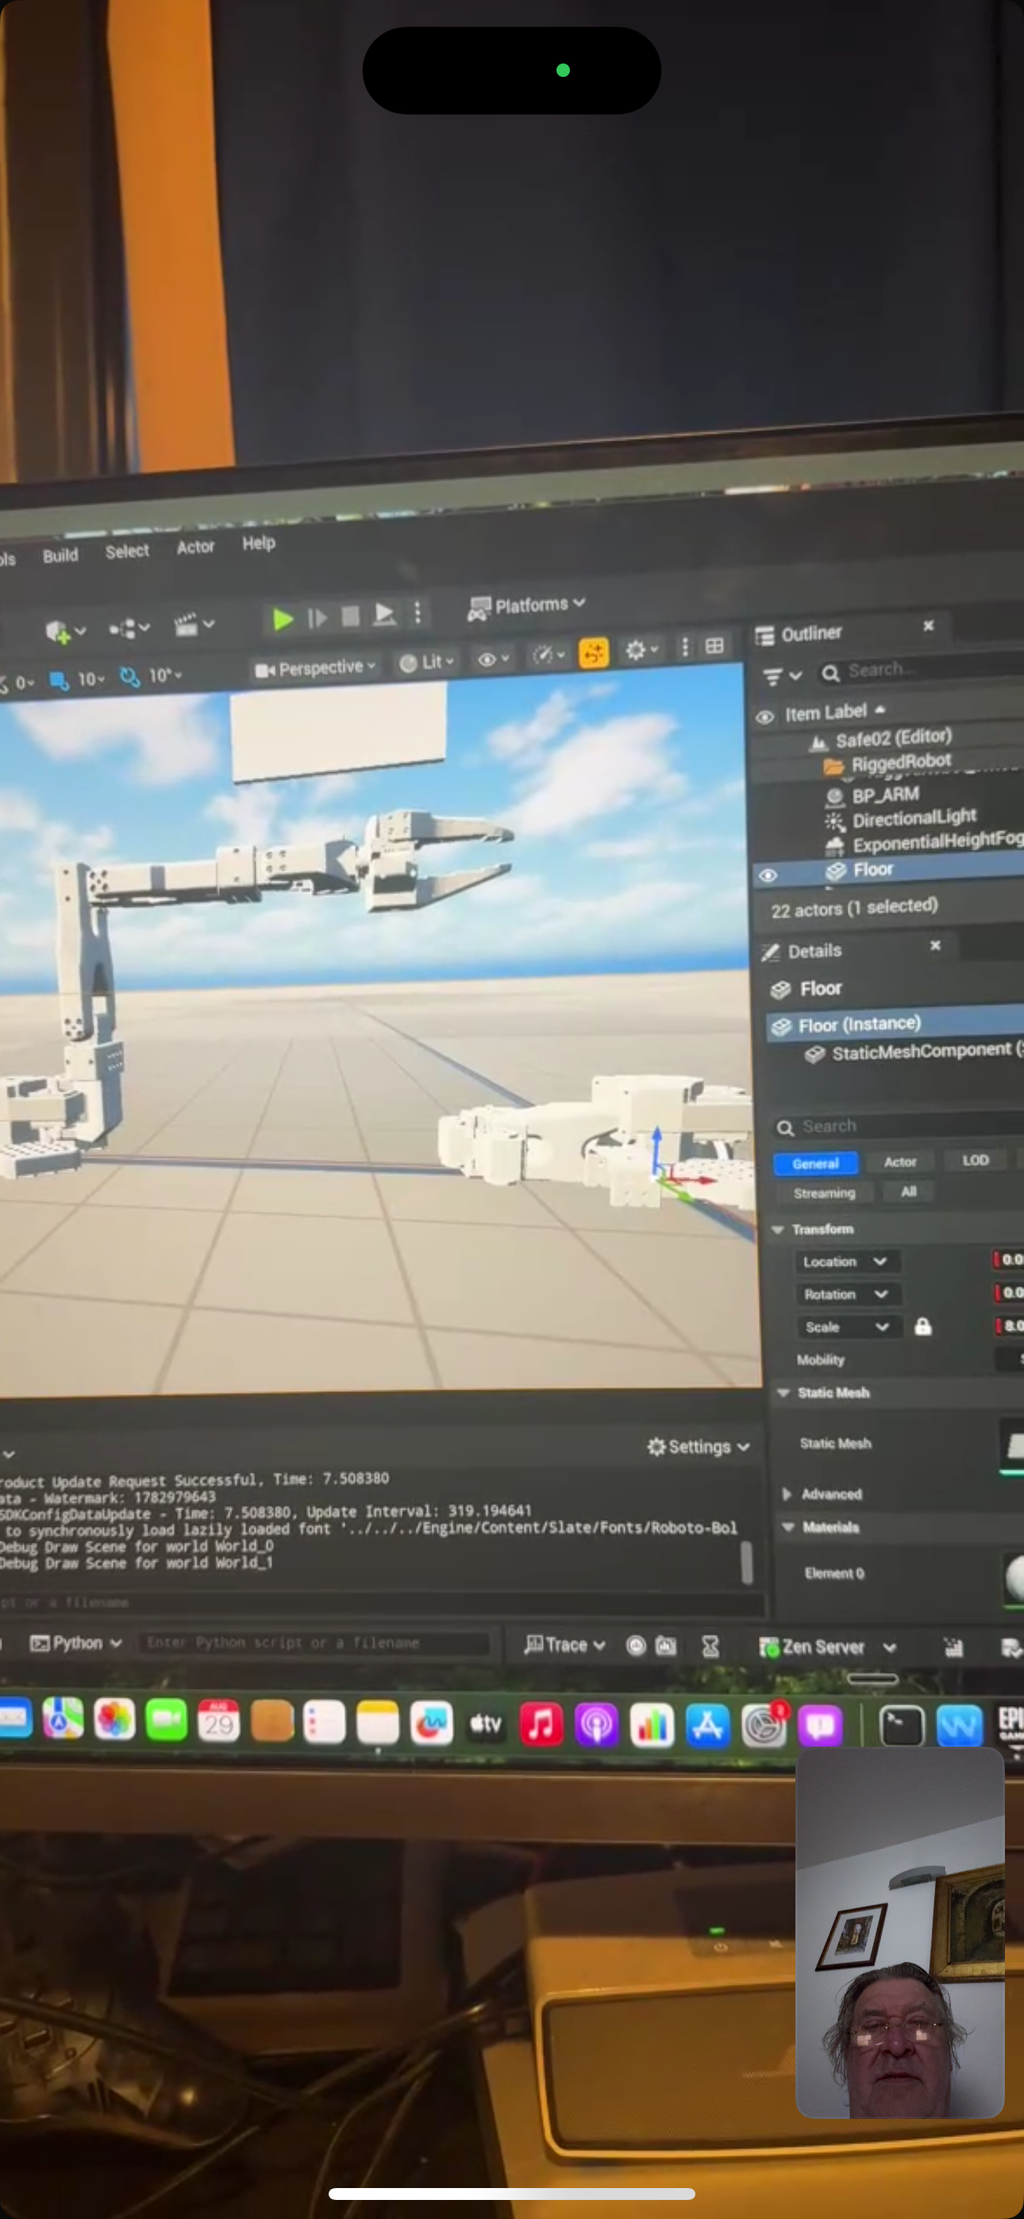The width and height of the screenshot is (1024, 2219).
Task: Select Floor (Instance) component row
Action: [895, 1024]
